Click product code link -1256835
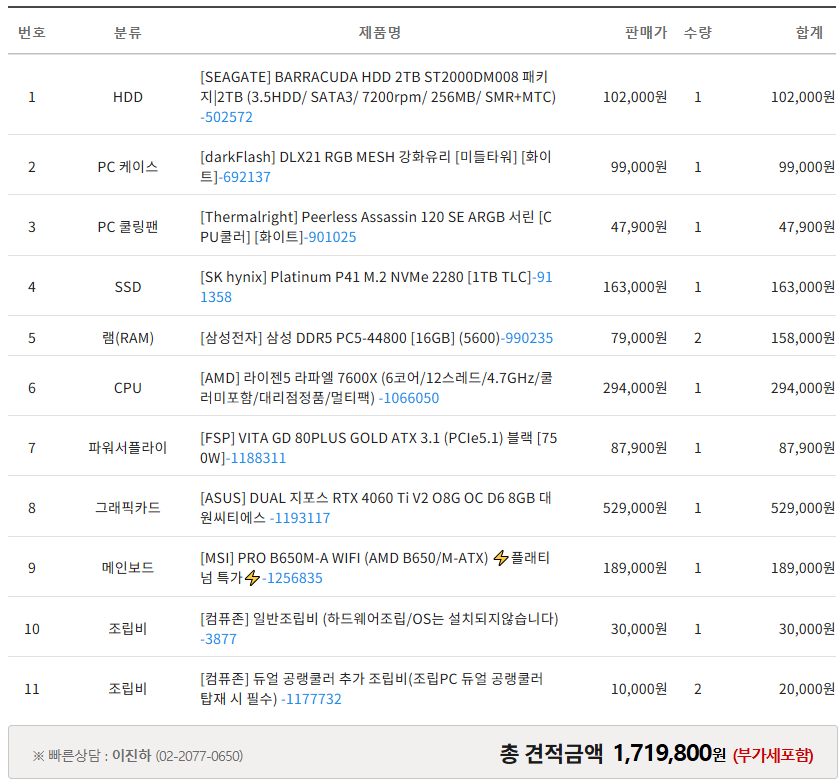This screenshot has width=840, height=784. tap(292, 578)
